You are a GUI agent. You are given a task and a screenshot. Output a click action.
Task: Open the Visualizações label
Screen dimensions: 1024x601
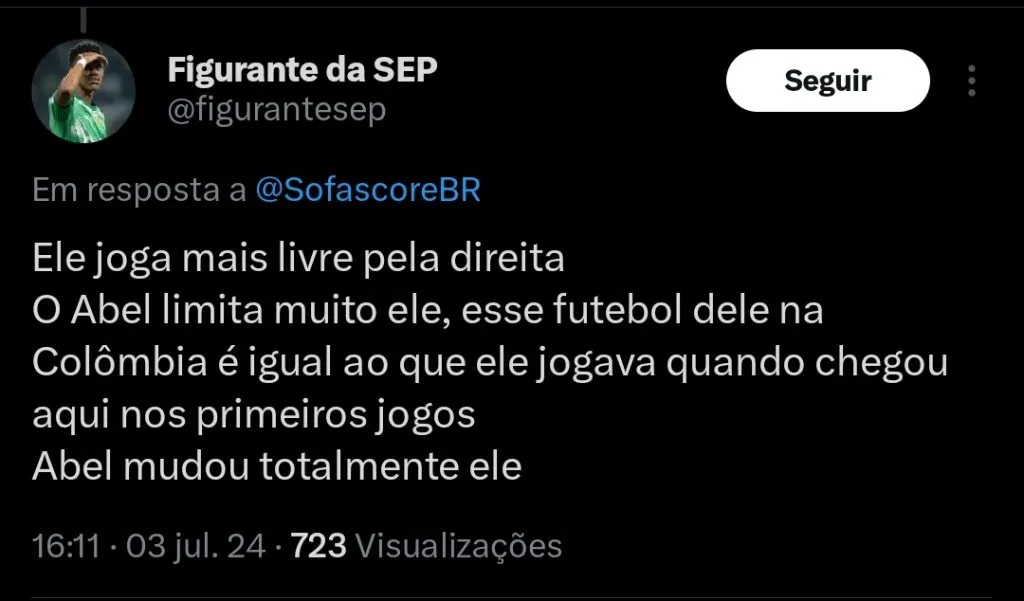coord(459,546)
